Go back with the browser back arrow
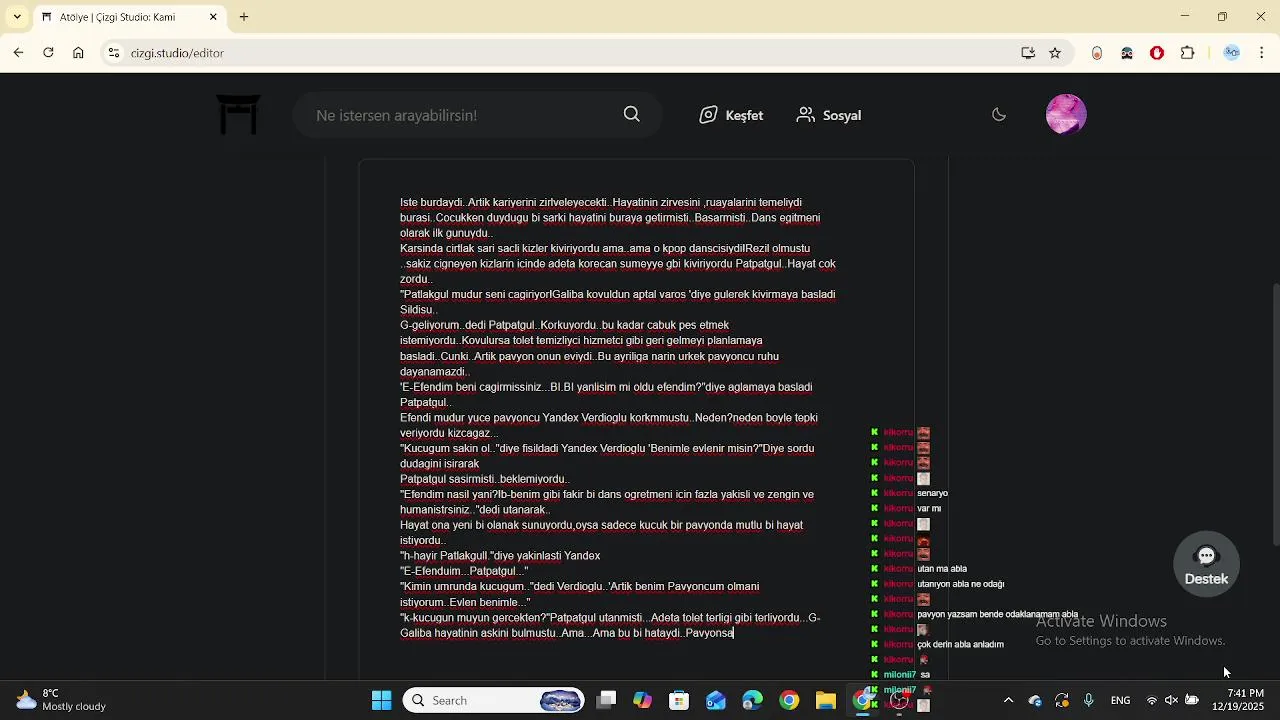1280x720 pixels. click(18, 53)
